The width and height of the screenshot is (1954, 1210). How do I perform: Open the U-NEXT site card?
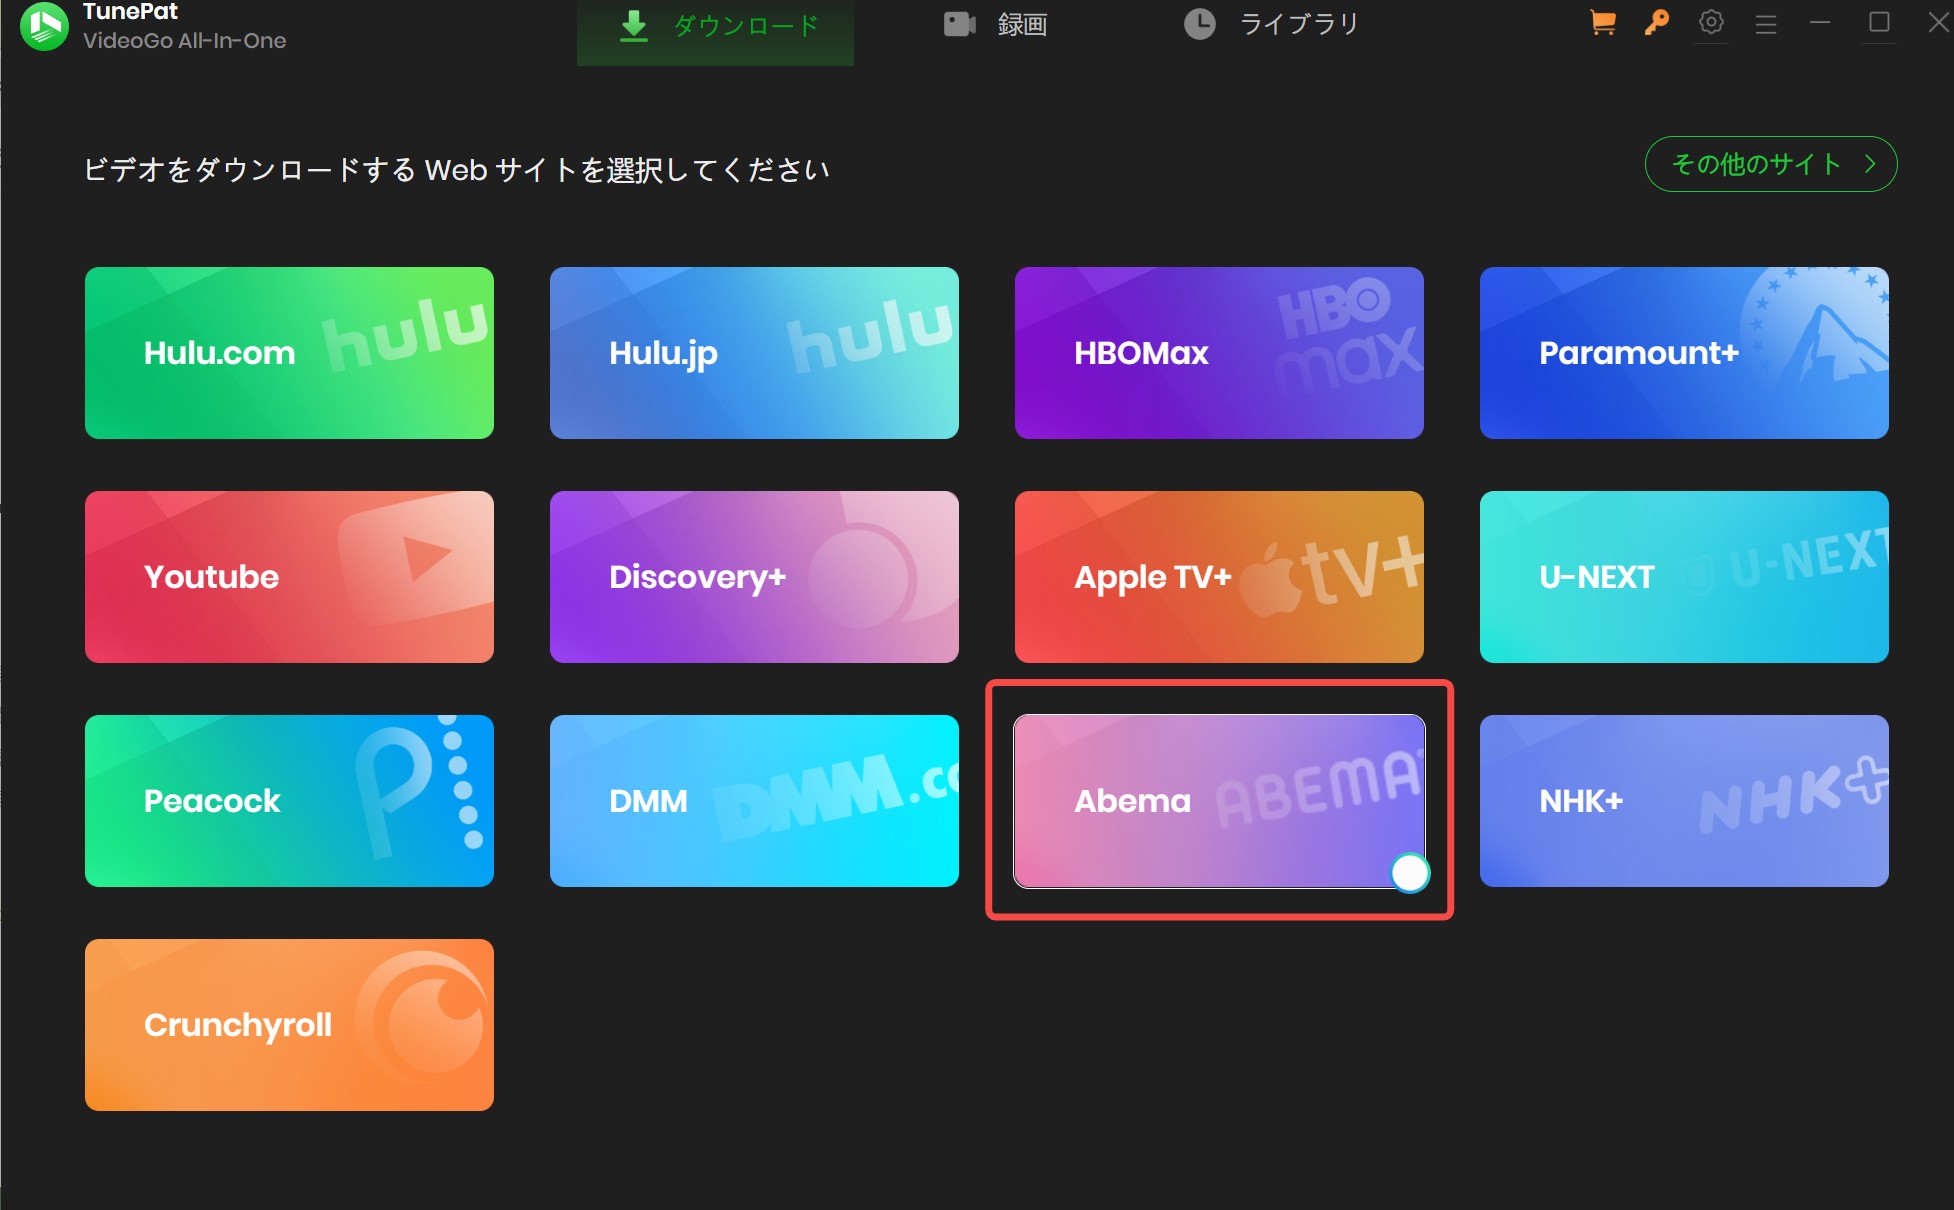coord(1684,577)
